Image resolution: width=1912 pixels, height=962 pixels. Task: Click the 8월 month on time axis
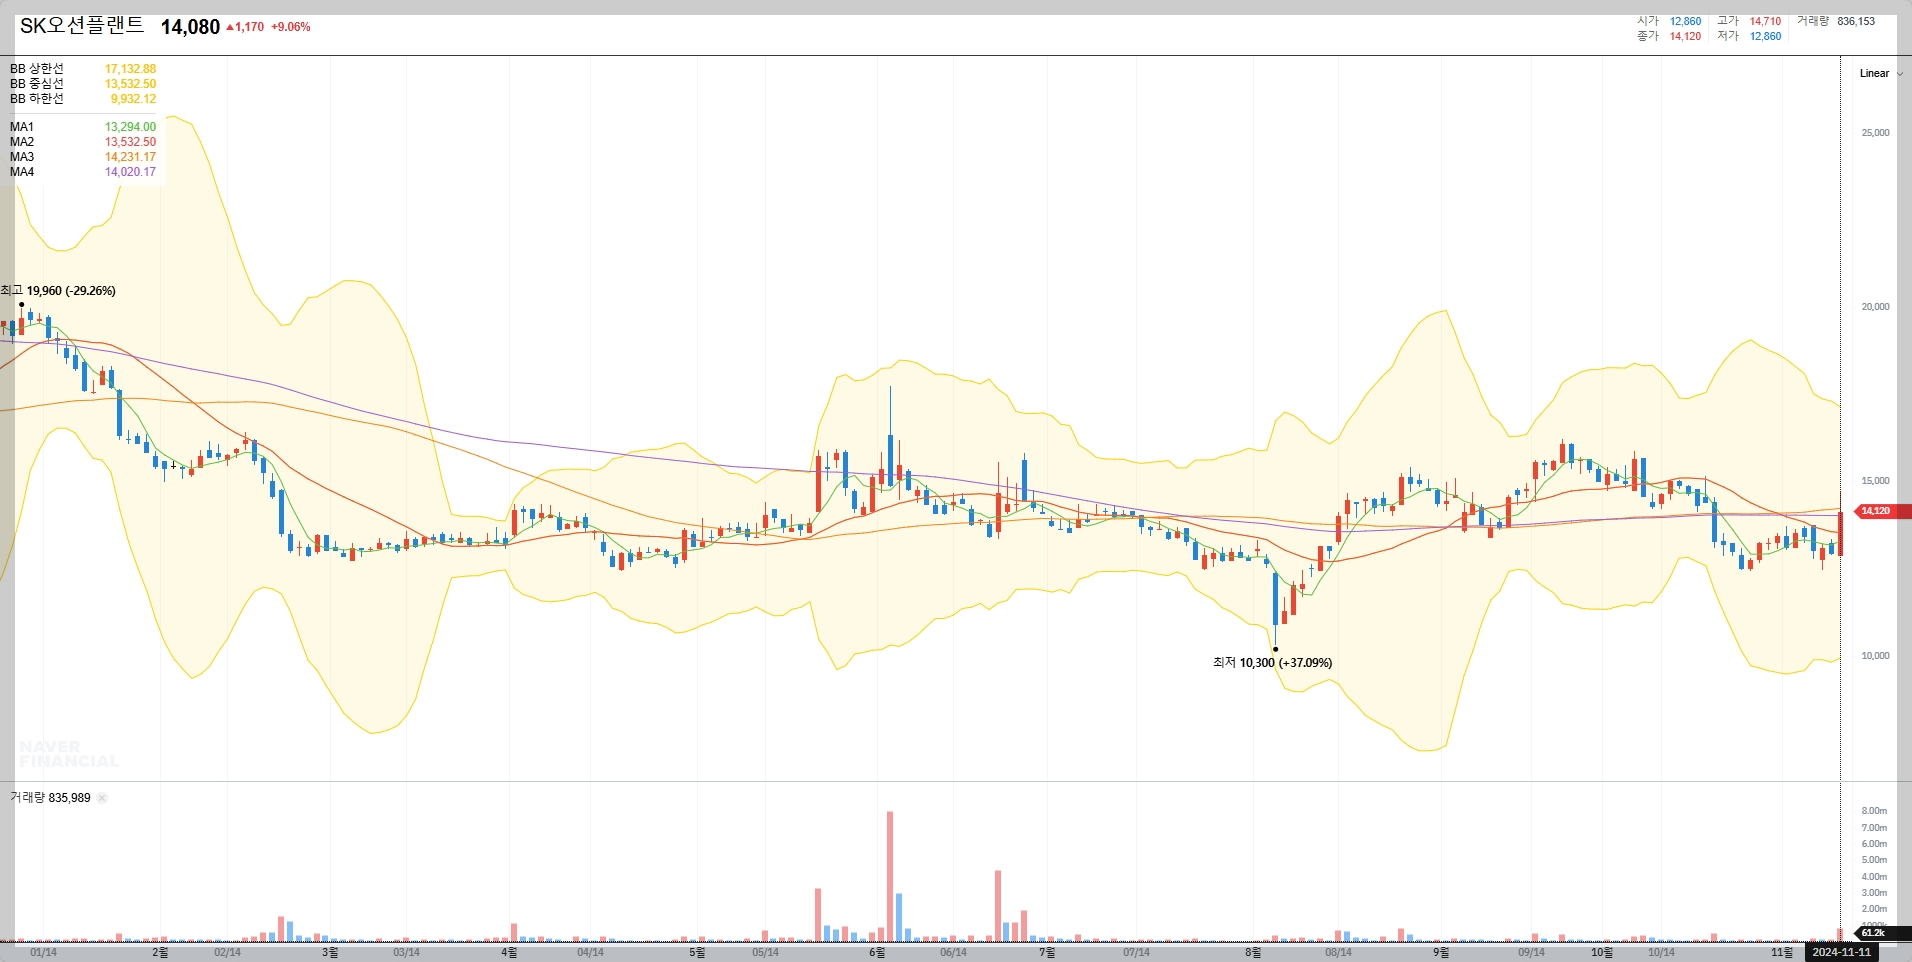1253,953
